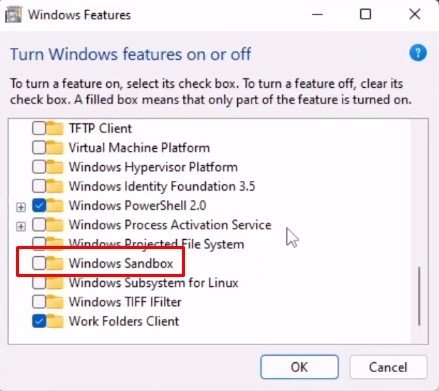Select the Windows Projected File System item
This screenshot has height=391, width=439.
[156, 244]
